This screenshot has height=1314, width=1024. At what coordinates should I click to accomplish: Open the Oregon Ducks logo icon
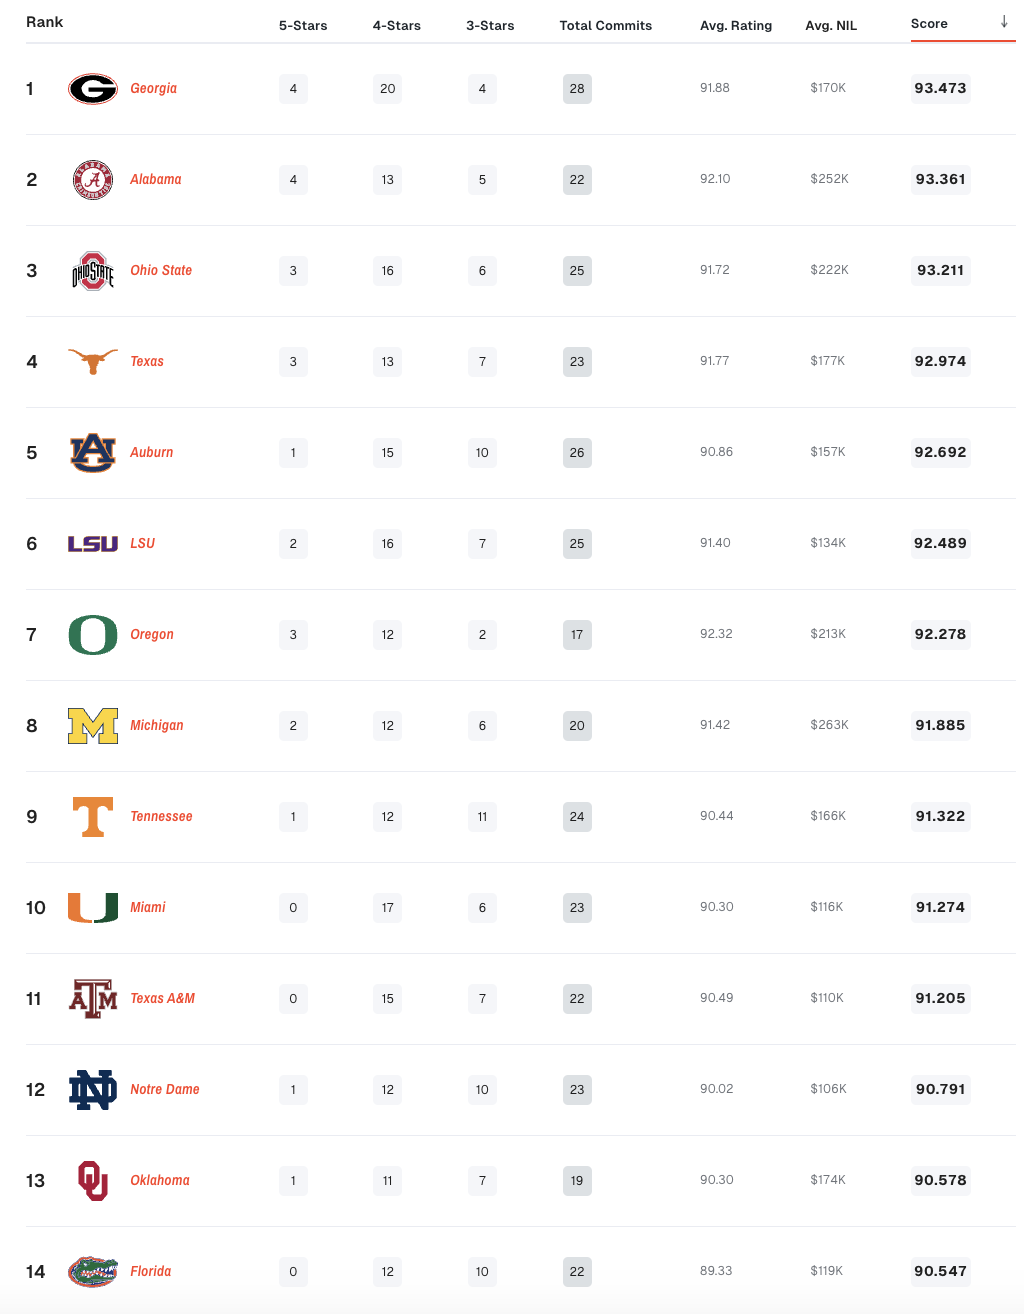pos(93,635)
